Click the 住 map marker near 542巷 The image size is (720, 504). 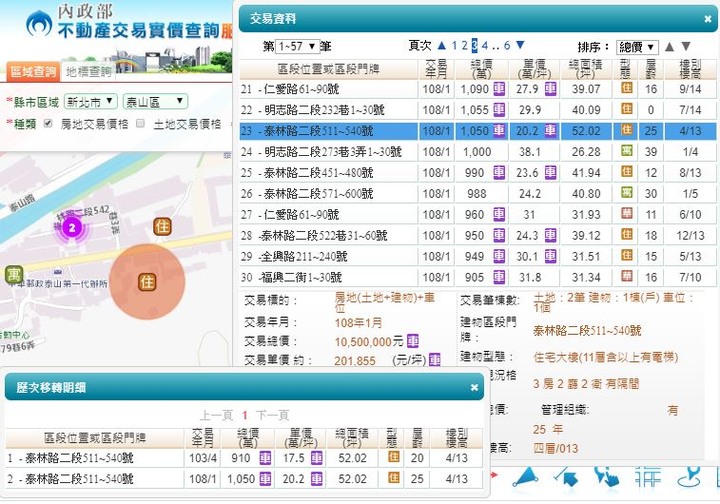[x=162, y=227]
